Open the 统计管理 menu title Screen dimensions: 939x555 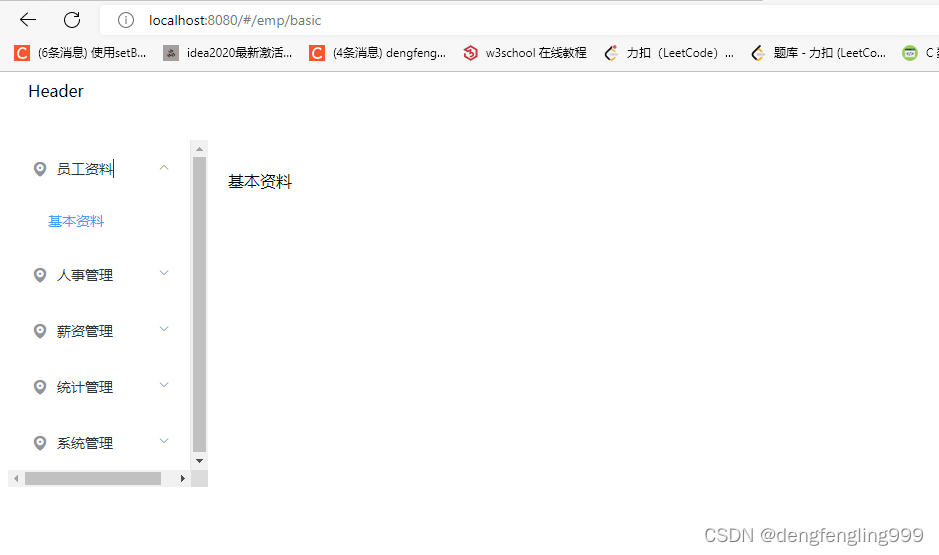85,387
